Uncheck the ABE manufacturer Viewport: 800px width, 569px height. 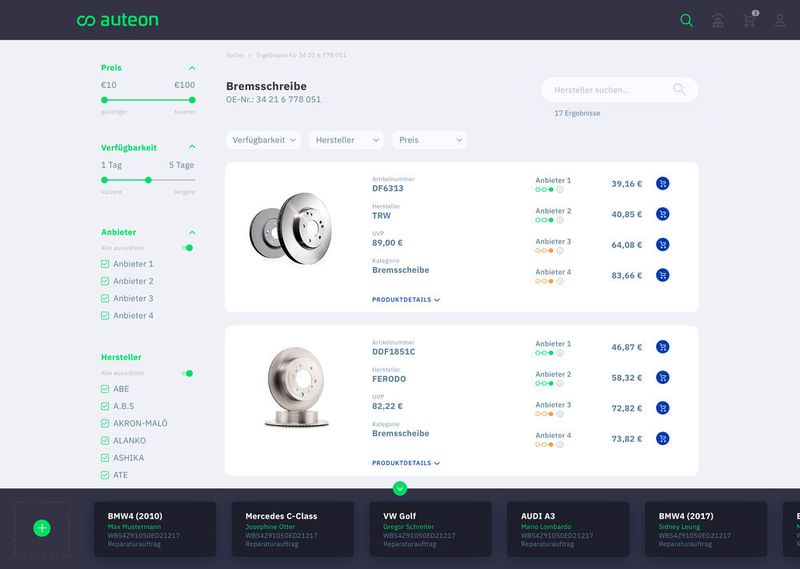tap(105, 389)
